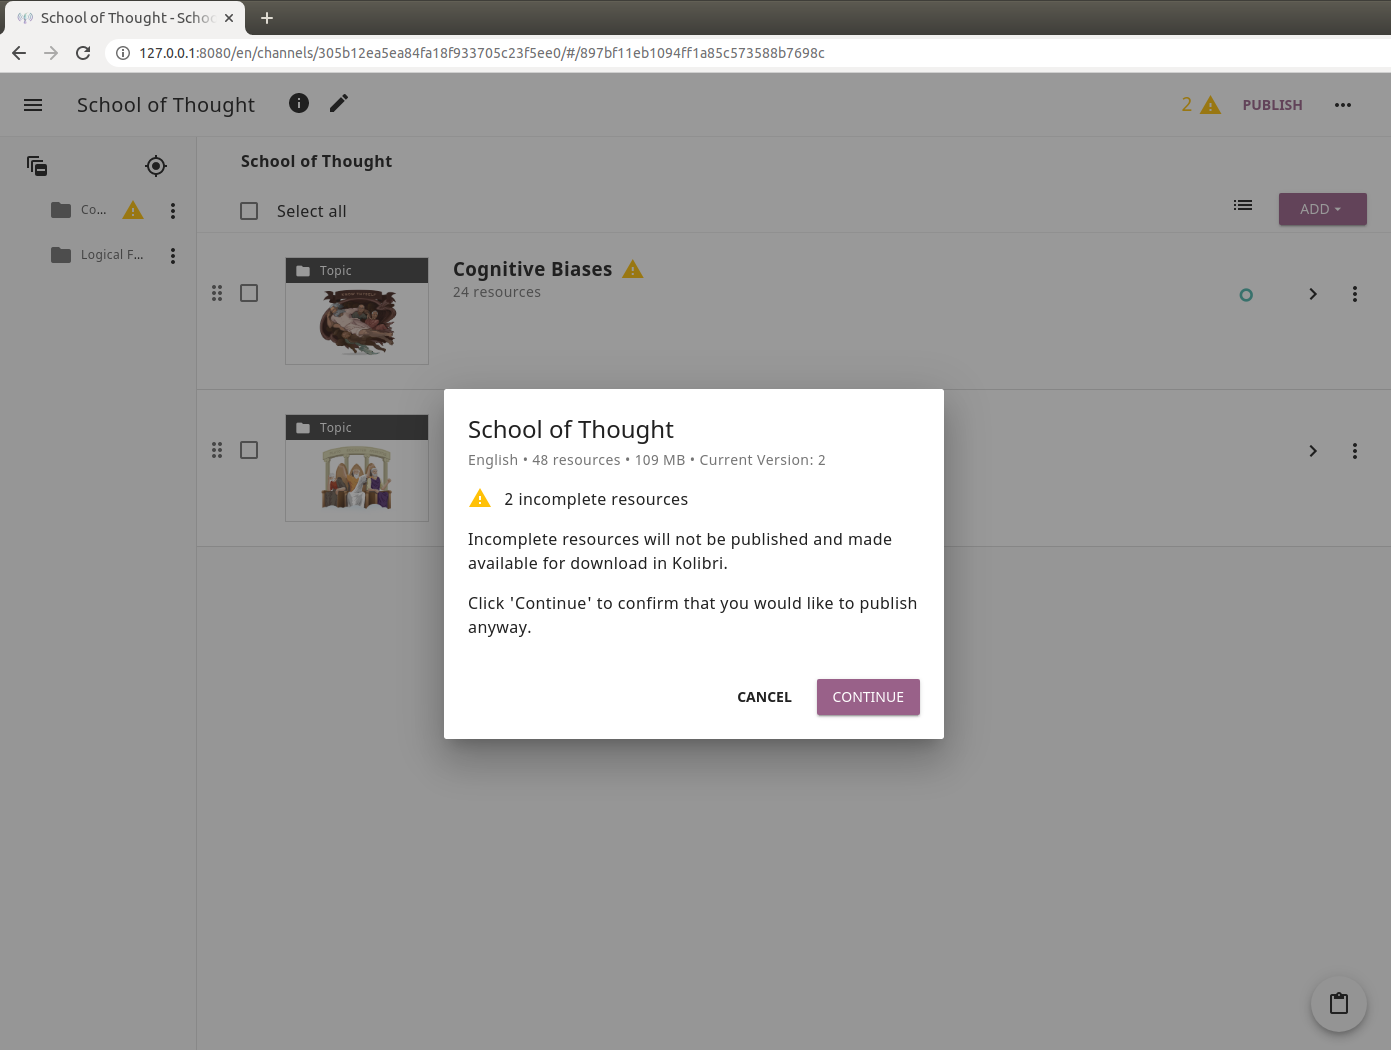The height and width of the screenshot is (1050, 1391).
Task: Collapse all tree folders icon
Action: point(37,166)
